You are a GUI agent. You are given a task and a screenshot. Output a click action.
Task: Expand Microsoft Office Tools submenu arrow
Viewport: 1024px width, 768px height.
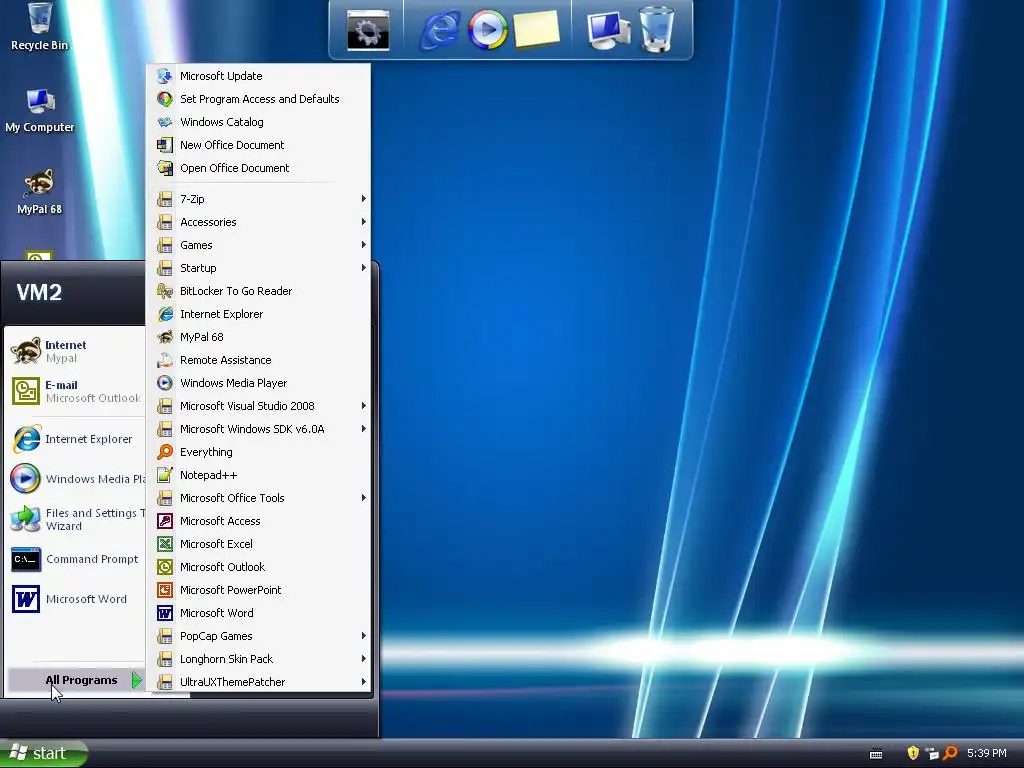click(x=364, y=498)
